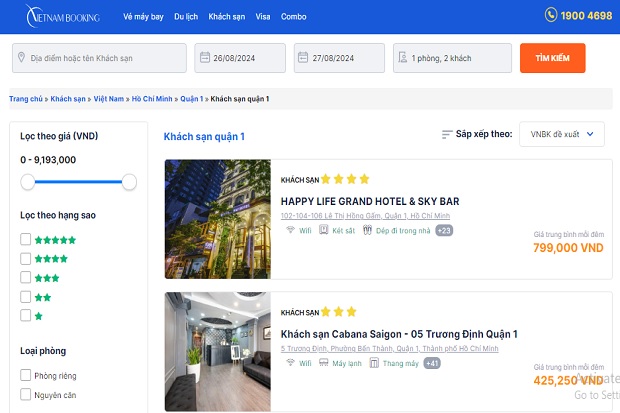Click the 5 Trương Định address link

click(x=389, y=349)
